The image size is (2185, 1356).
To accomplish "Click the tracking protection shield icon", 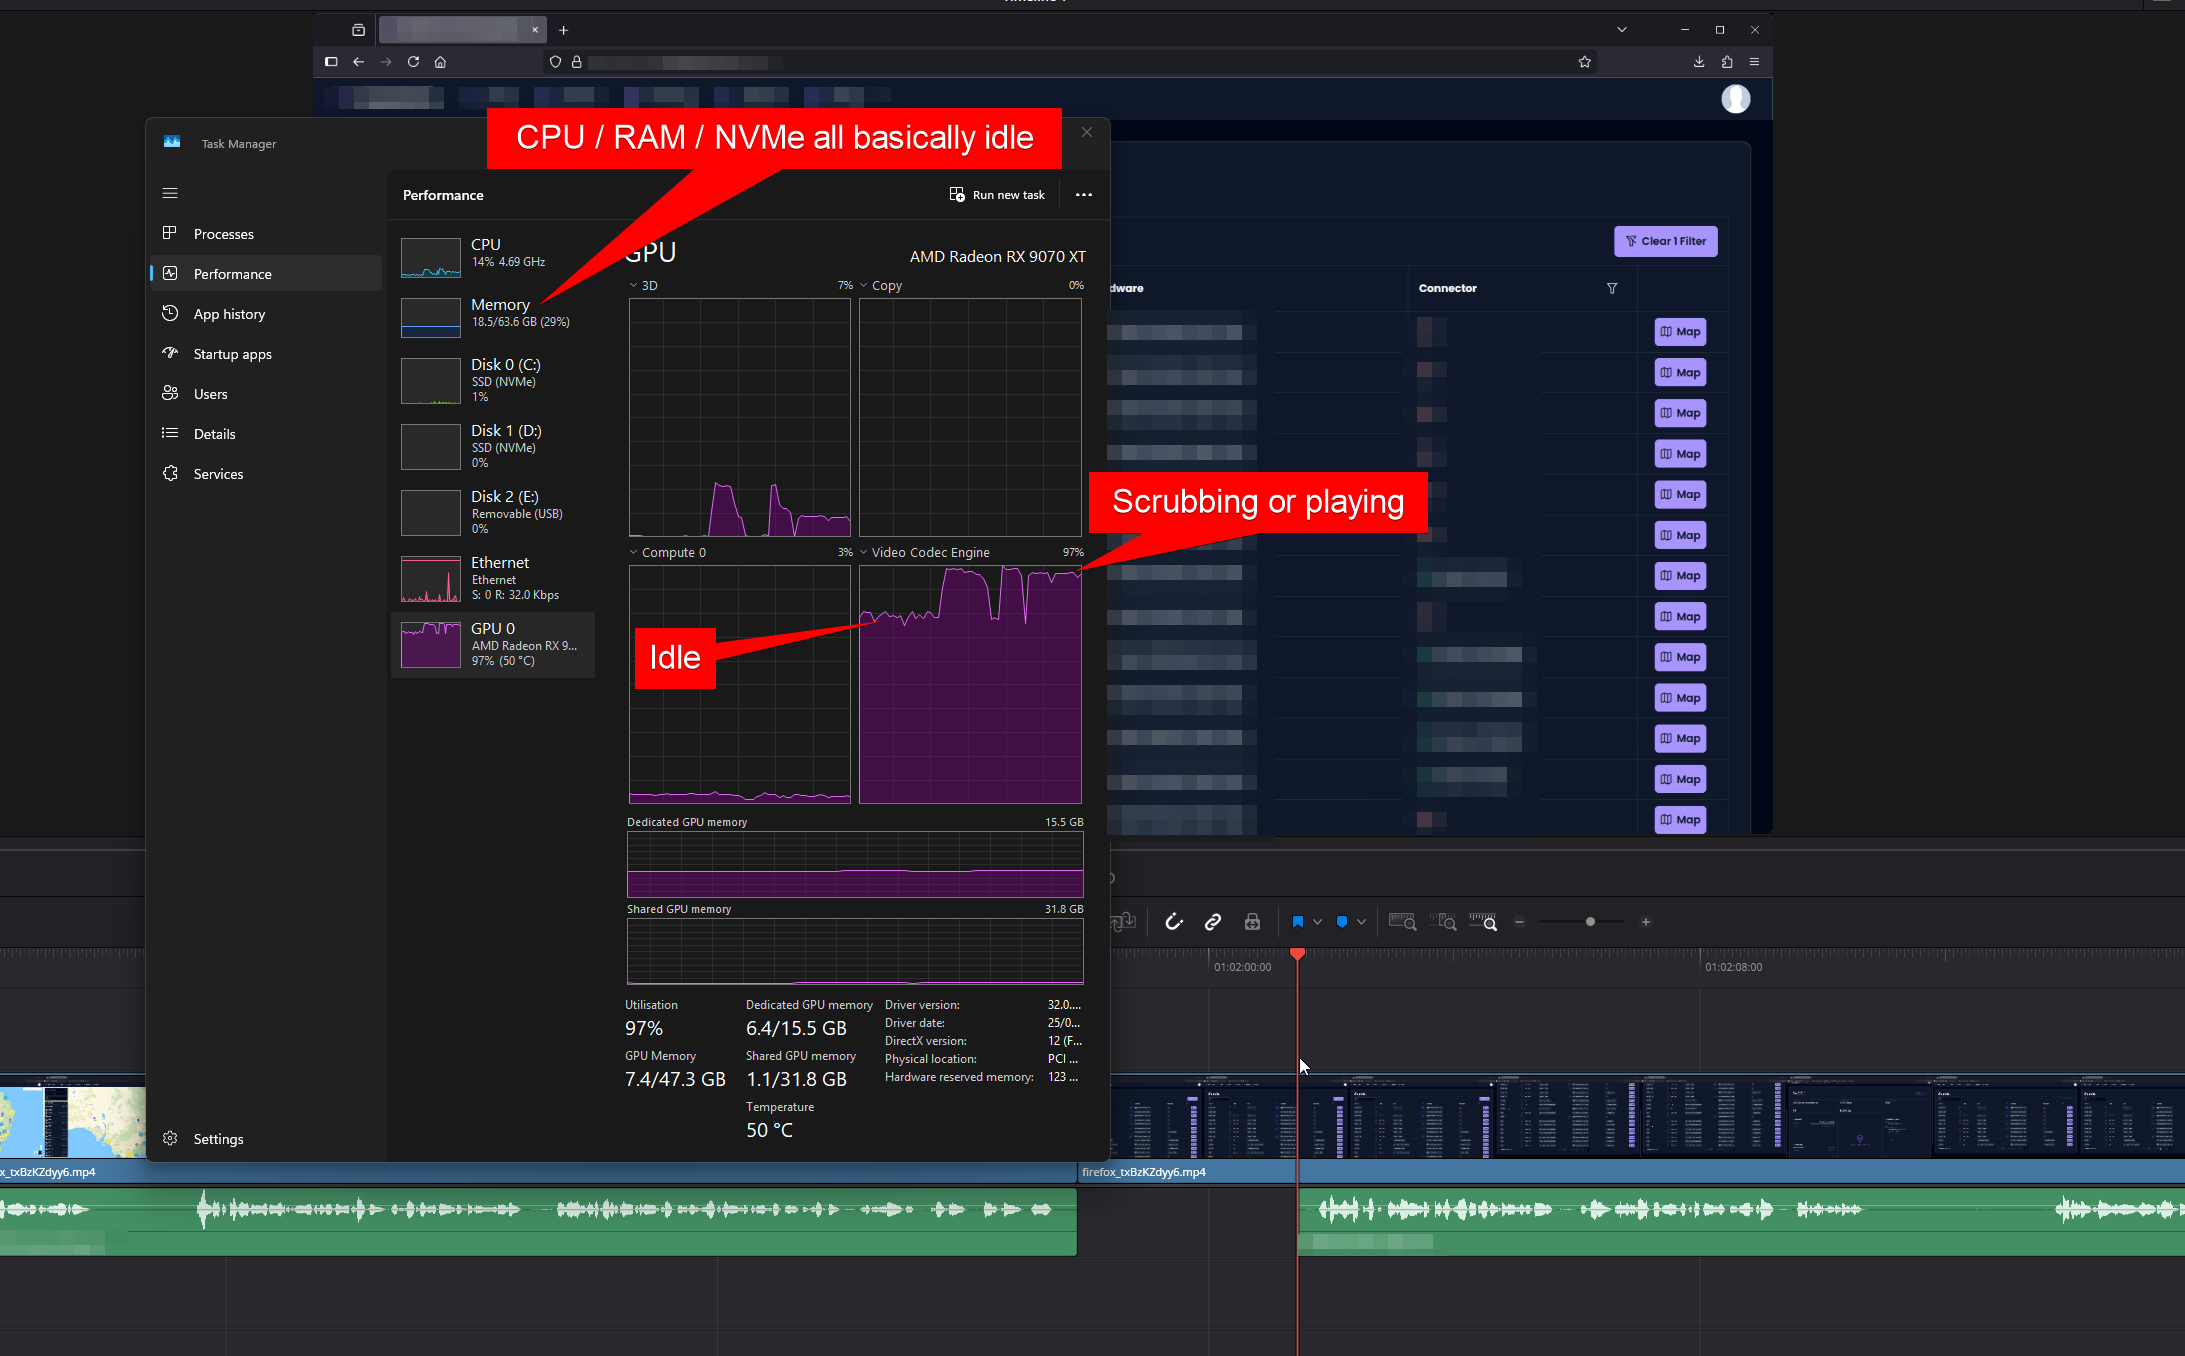I will point(555,62).
